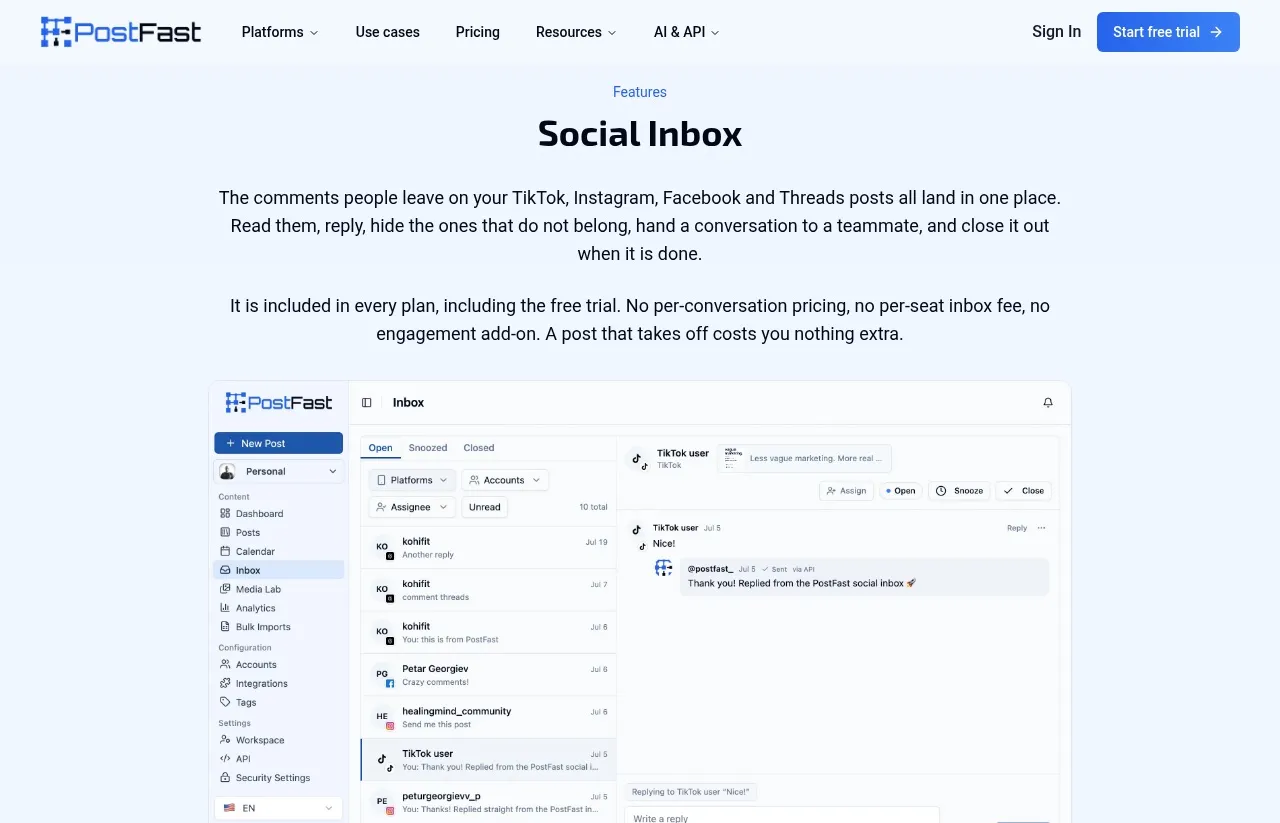1280x823 pixels.
Task: Expand the Platforms menu in top navigation
Action: 280,32
